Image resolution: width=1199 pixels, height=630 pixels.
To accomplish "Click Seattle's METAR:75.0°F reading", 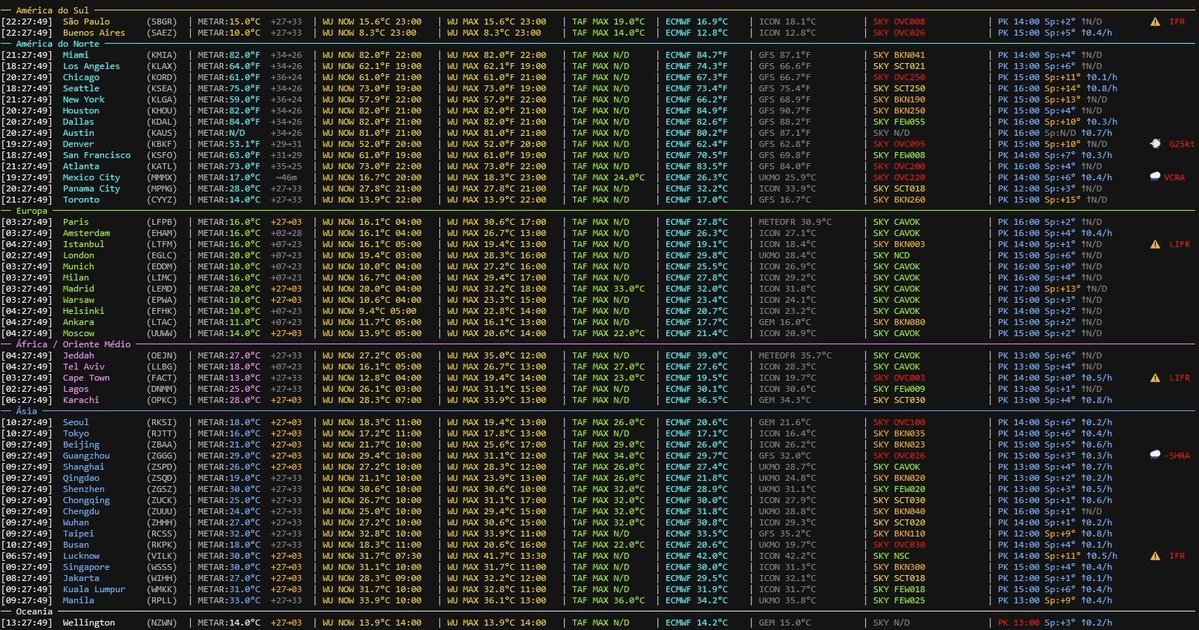I will 229,89.
